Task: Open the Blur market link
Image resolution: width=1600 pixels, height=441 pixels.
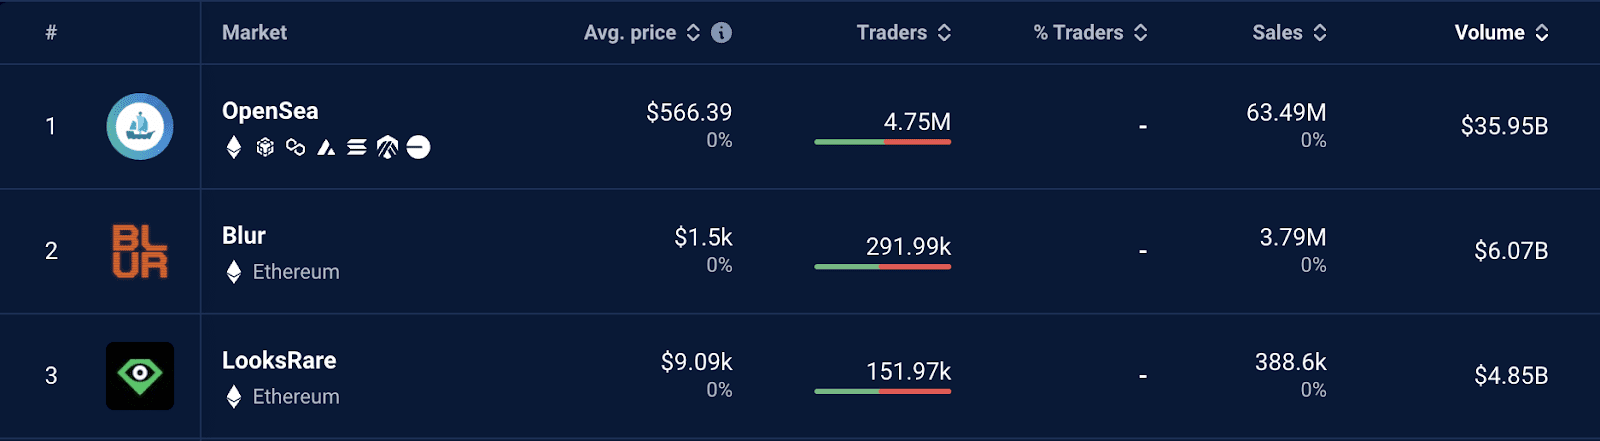Action: tap(244, 236)
